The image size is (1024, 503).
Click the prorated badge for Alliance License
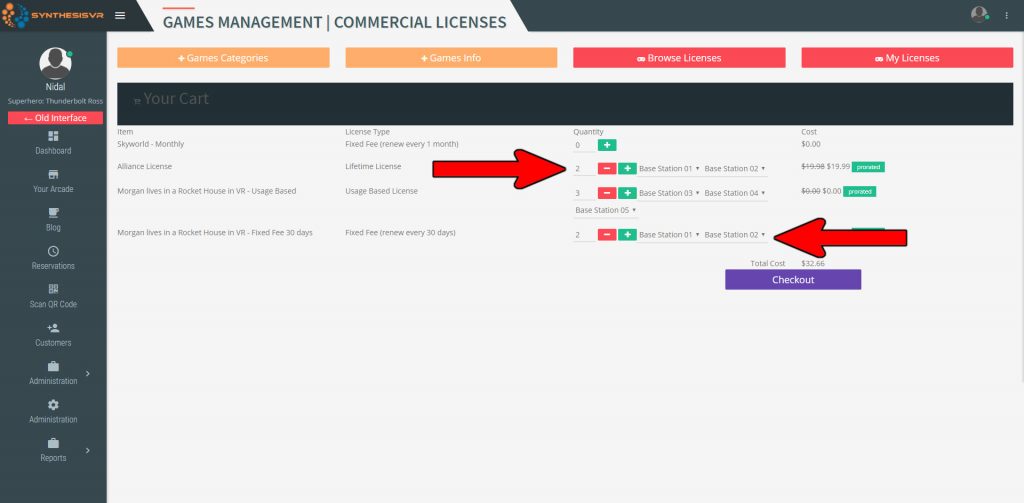[x=868, y=167]
